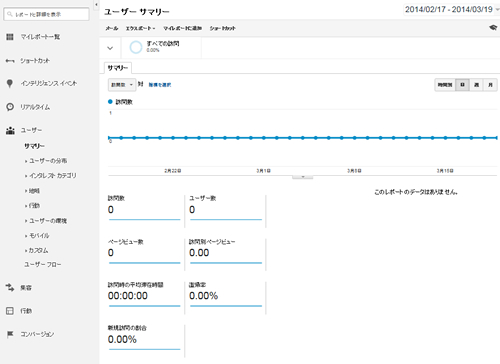Expand the 地域 submenu
Image resolution: width=500 pixels, height=364 pixels.
click(32, 191)
